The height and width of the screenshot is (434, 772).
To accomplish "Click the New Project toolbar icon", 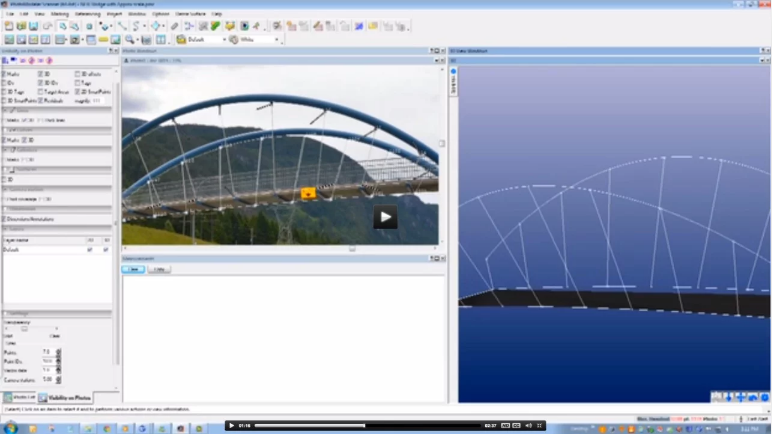I will [9, 26].
